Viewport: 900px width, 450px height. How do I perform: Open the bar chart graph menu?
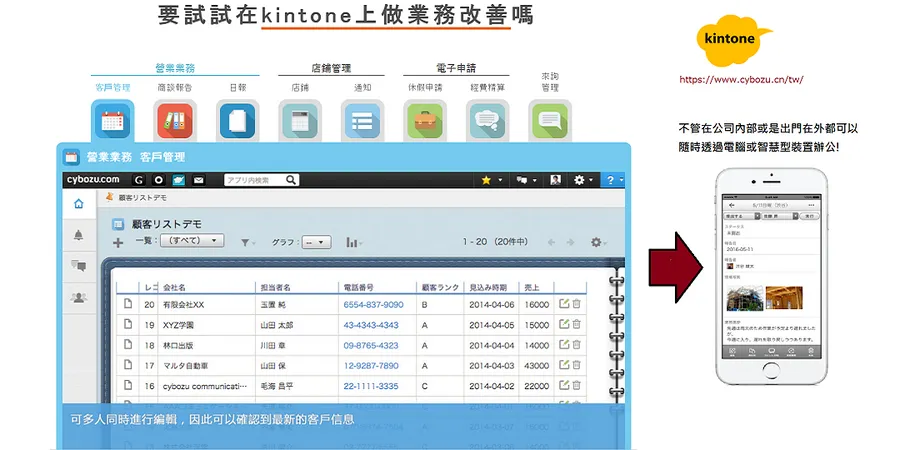pos(354,243)
